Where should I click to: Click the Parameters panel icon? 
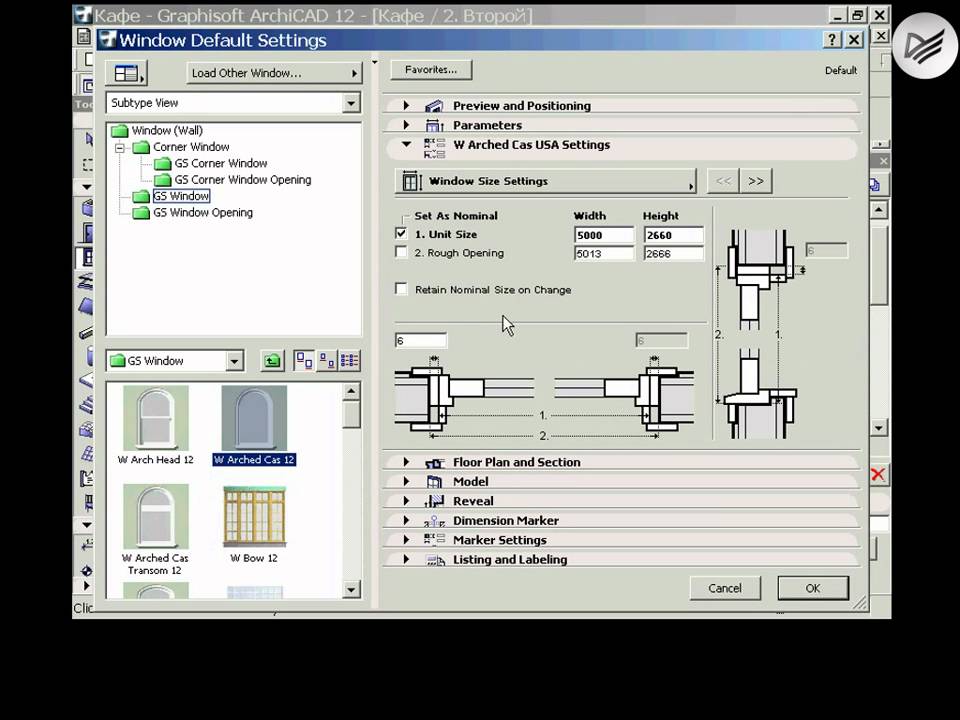pos(434,126)
